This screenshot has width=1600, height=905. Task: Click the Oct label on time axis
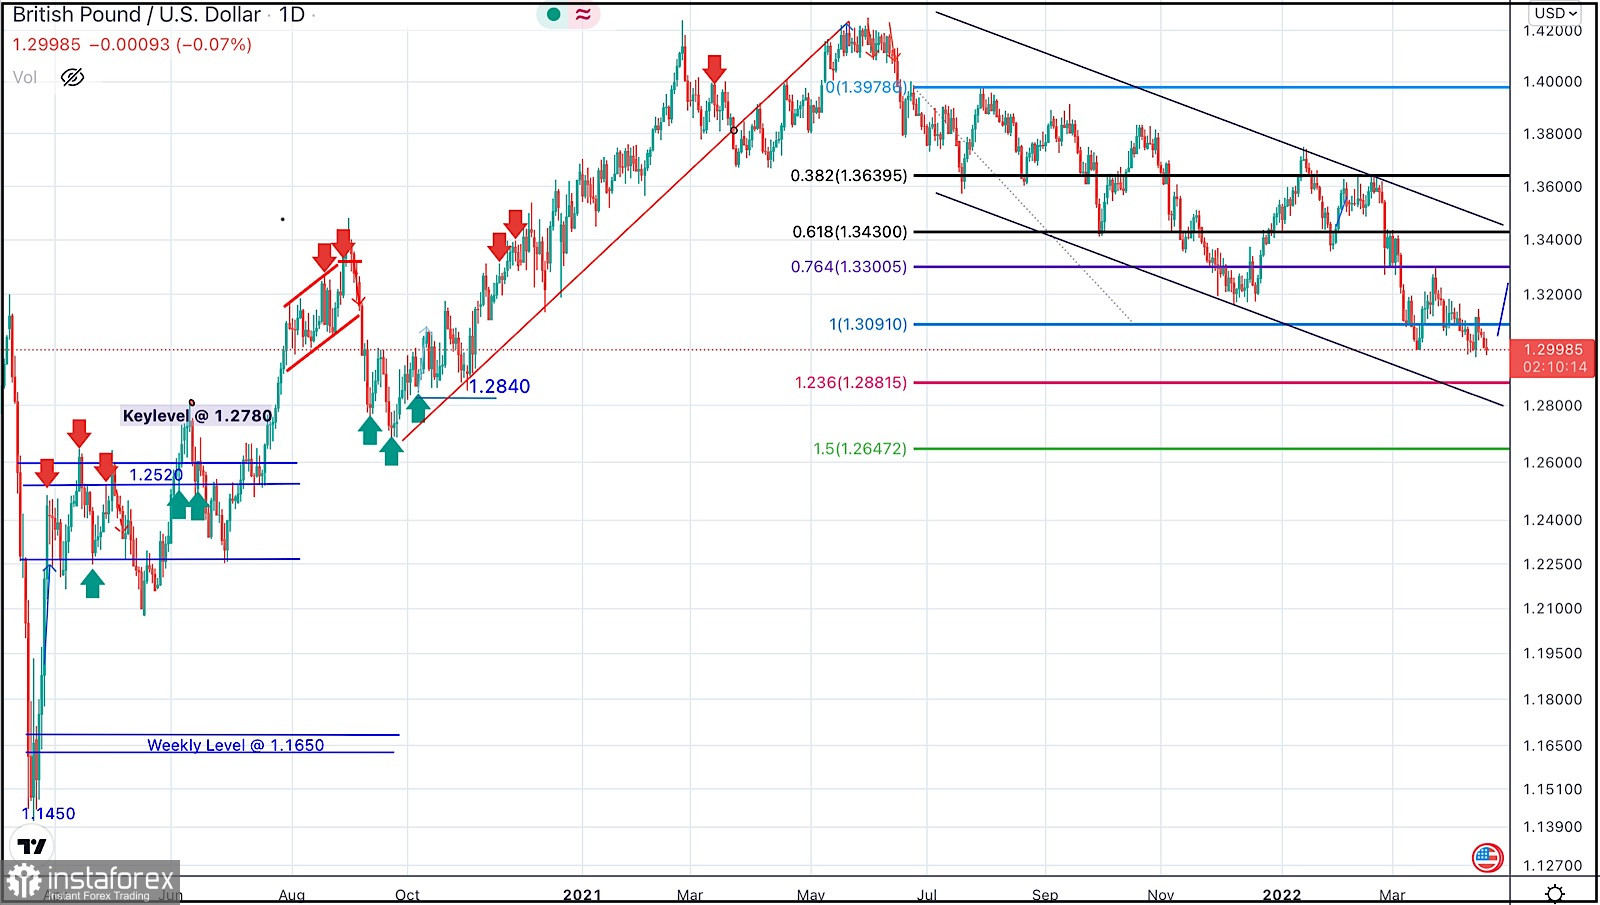click(407, 895)
